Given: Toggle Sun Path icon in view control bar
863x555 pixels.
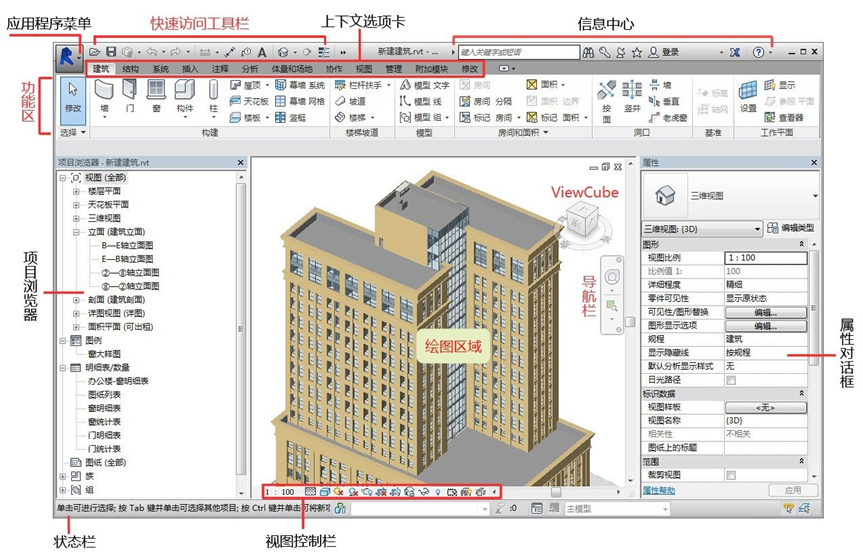Looking at the screenshot, I should pyautogui.click(x=338, y=492).
